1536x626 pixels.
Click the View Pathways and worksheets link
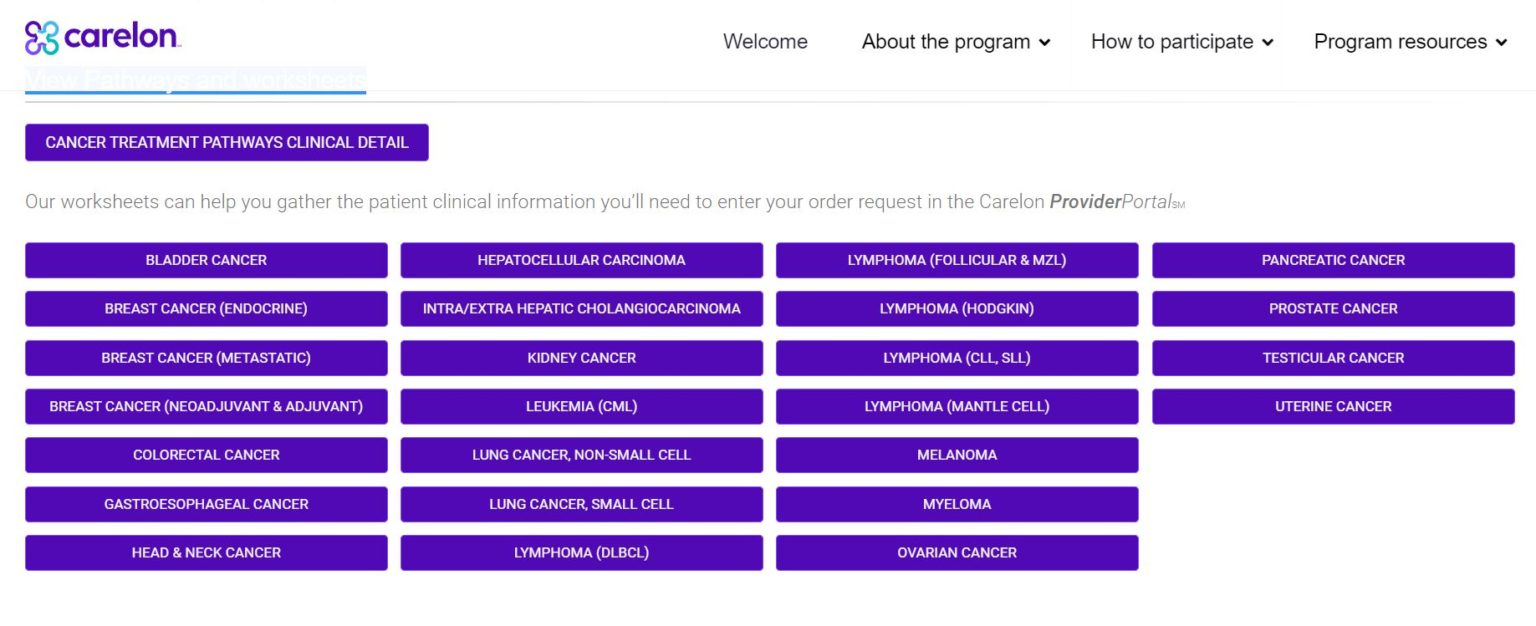tap(194, 79)
